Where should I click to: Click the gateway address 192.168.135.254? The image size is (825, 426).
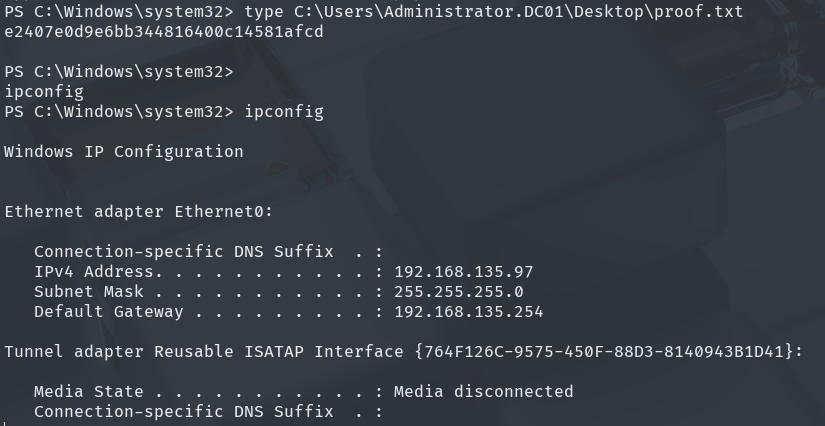point(469,312)
